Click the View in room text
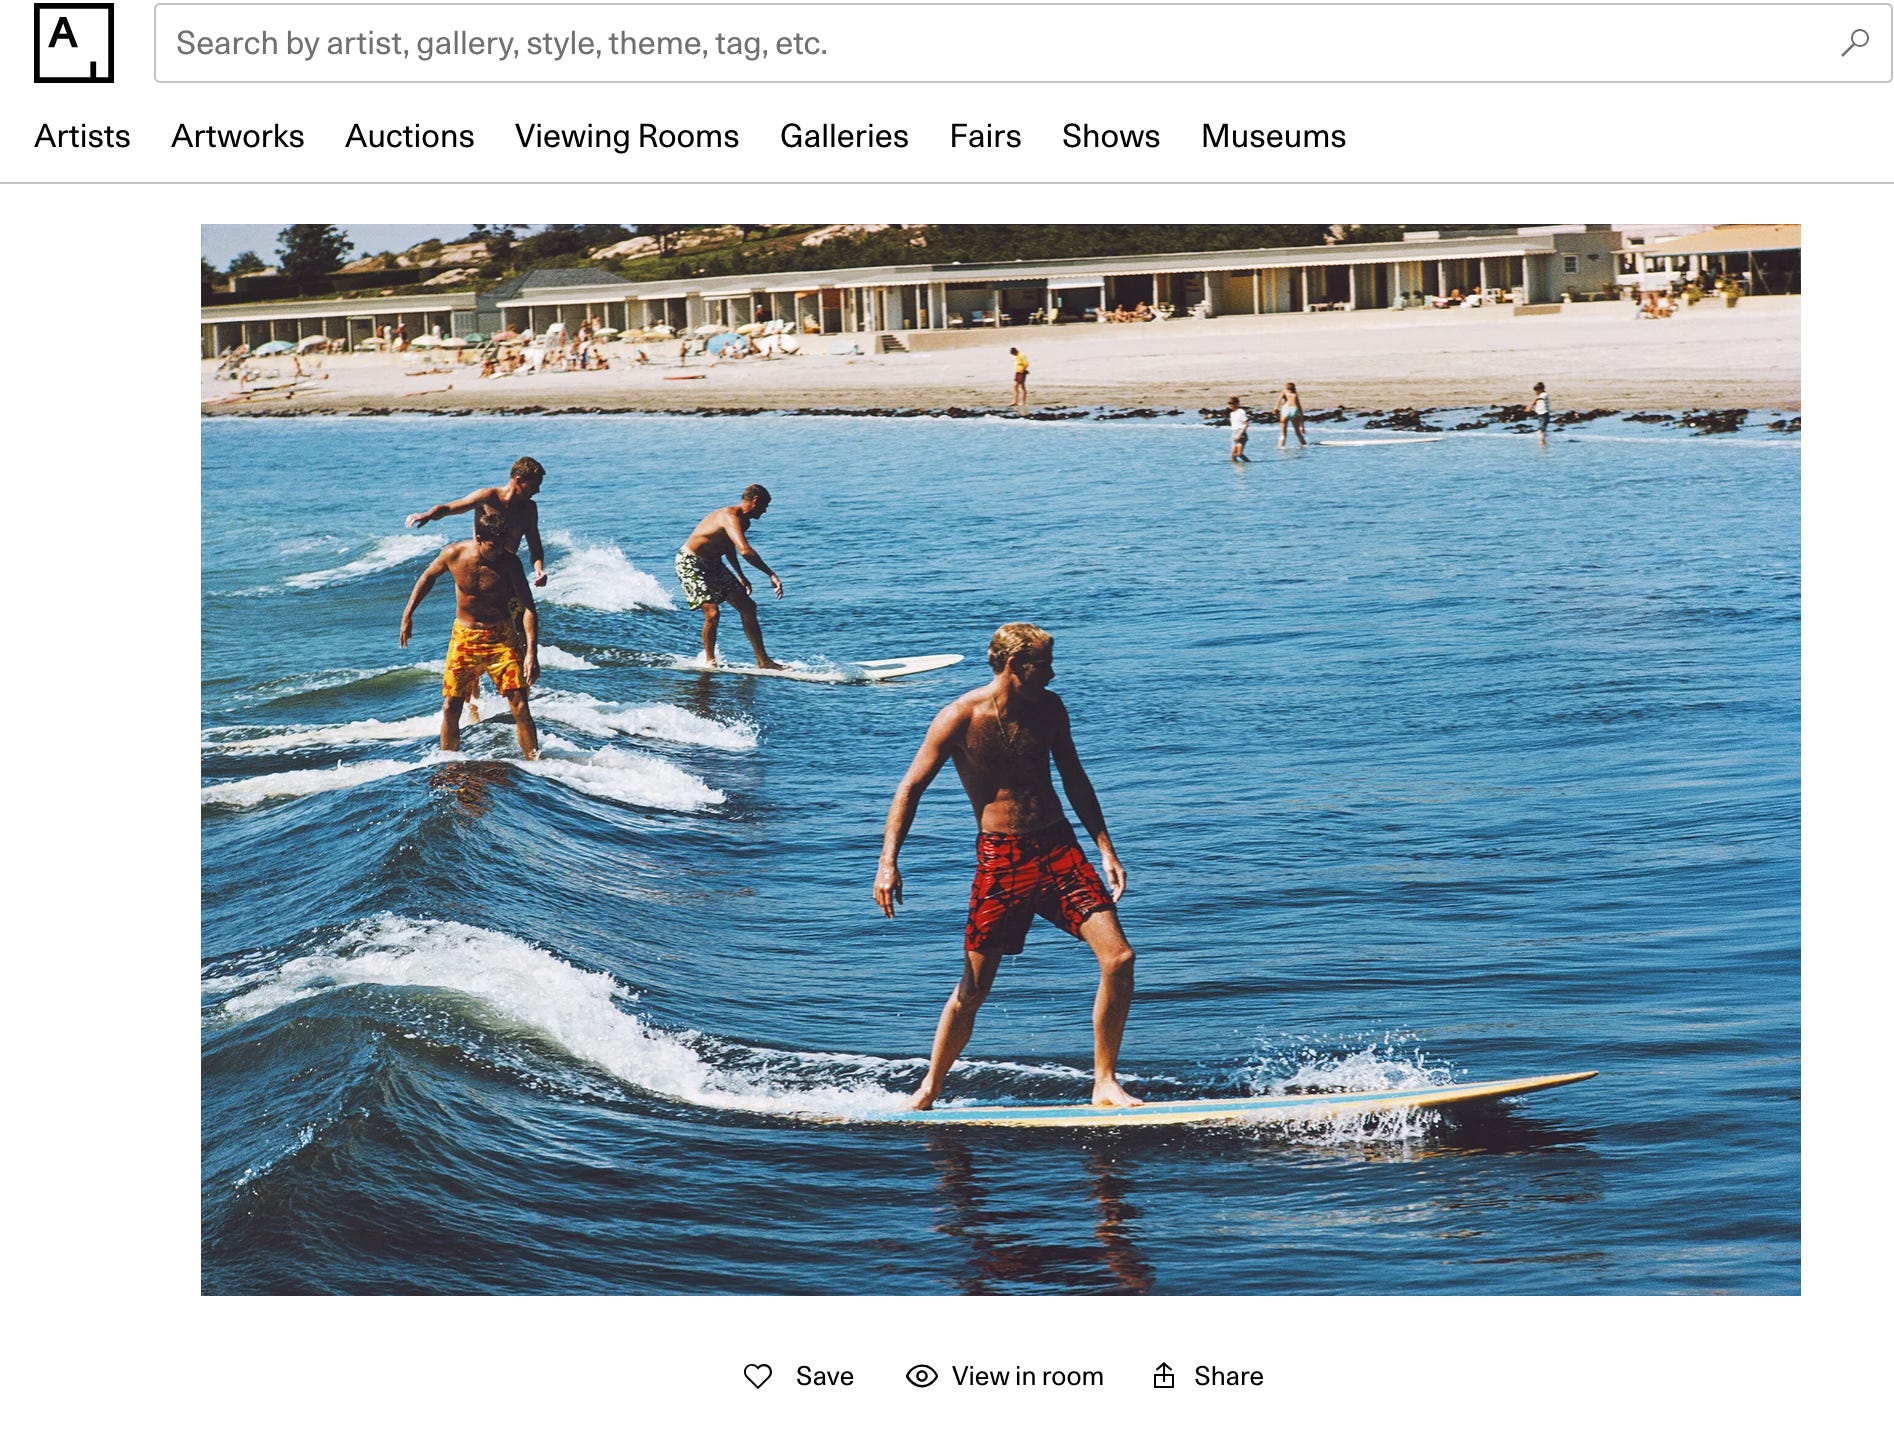This screenshot has width=1894, height=1448. (x=1027, y=1376)
